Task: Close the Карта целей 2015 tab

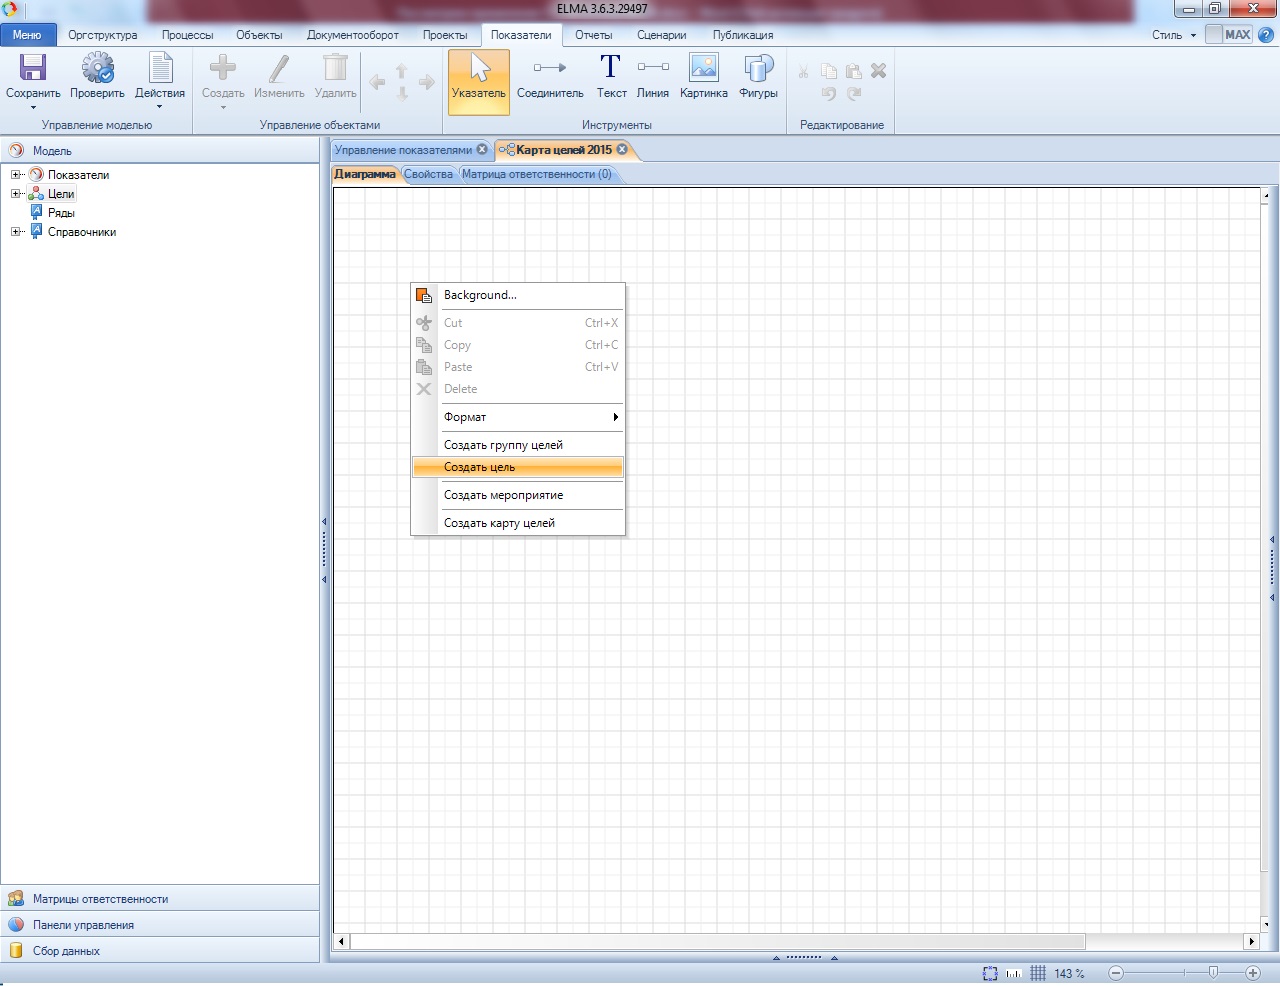Action: [x=622, y=149]
